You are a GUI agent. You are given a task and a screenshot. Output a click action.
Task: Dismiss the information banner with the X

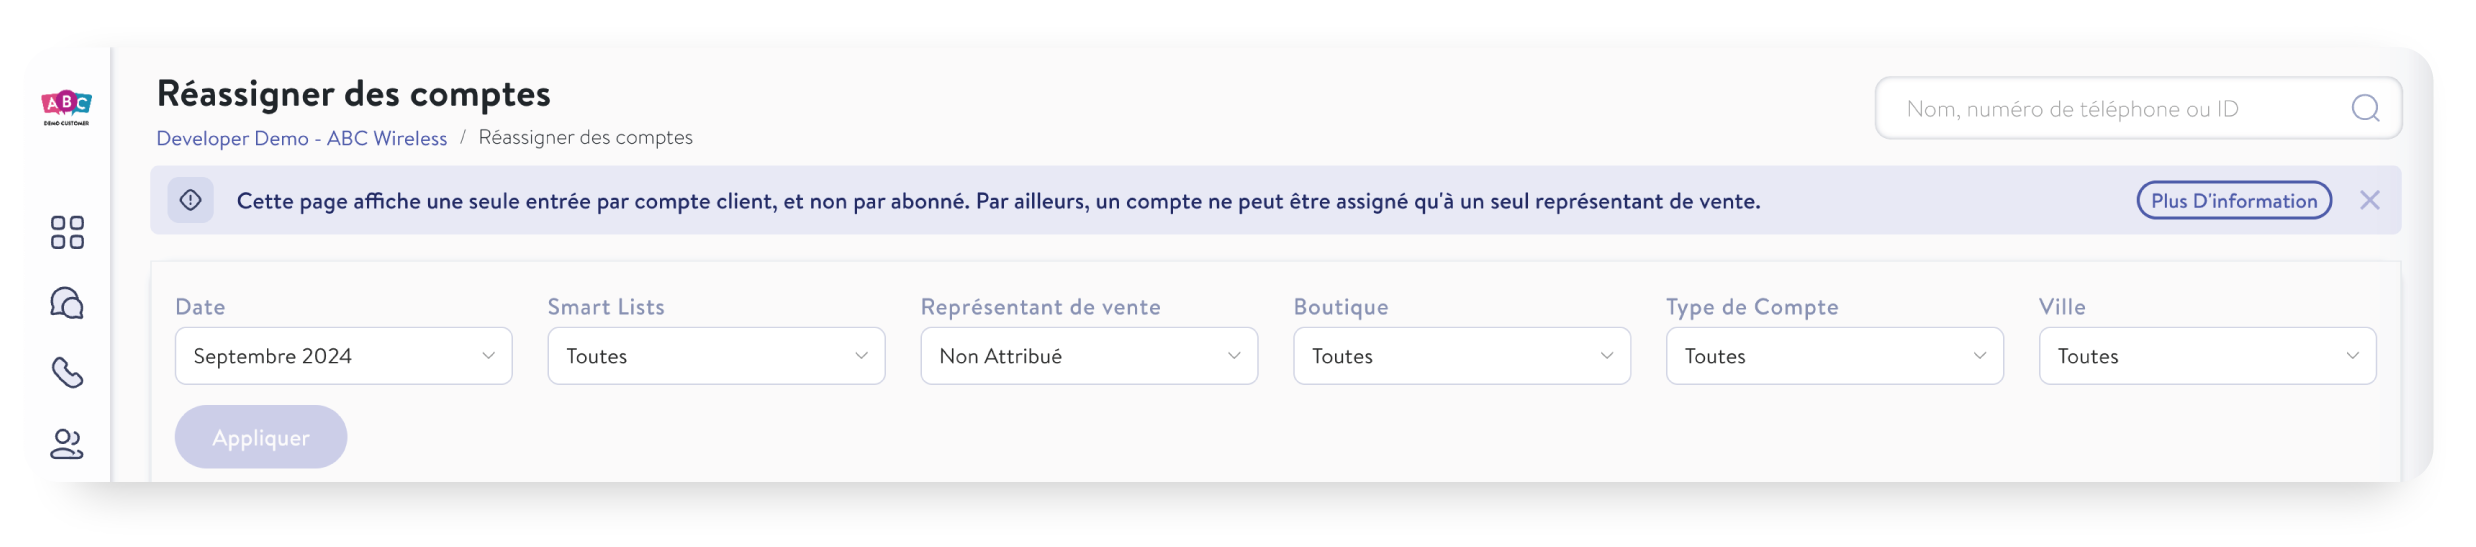click(x=2369, y=200)
